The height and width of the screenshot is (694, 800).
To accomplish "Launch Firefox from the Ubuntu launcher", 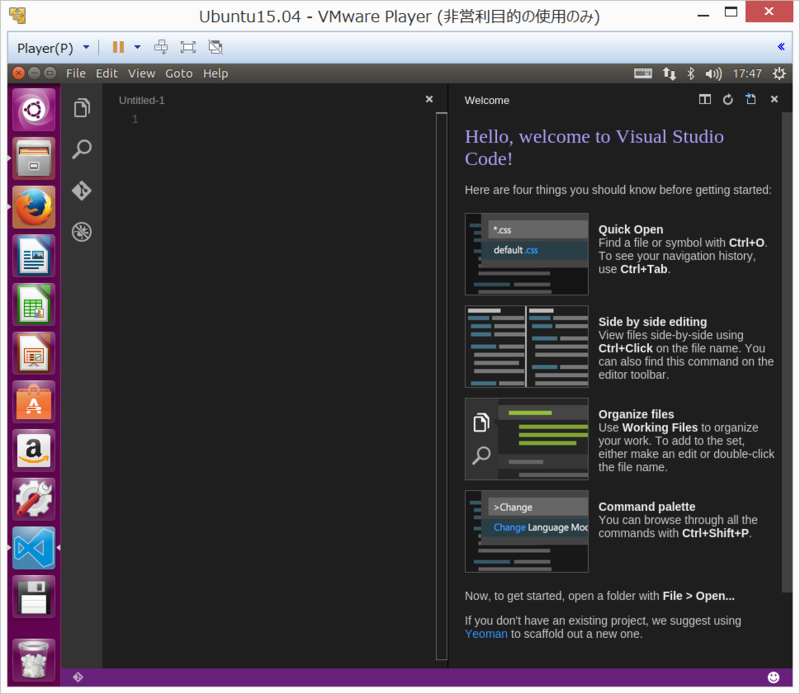I will 34,207.
